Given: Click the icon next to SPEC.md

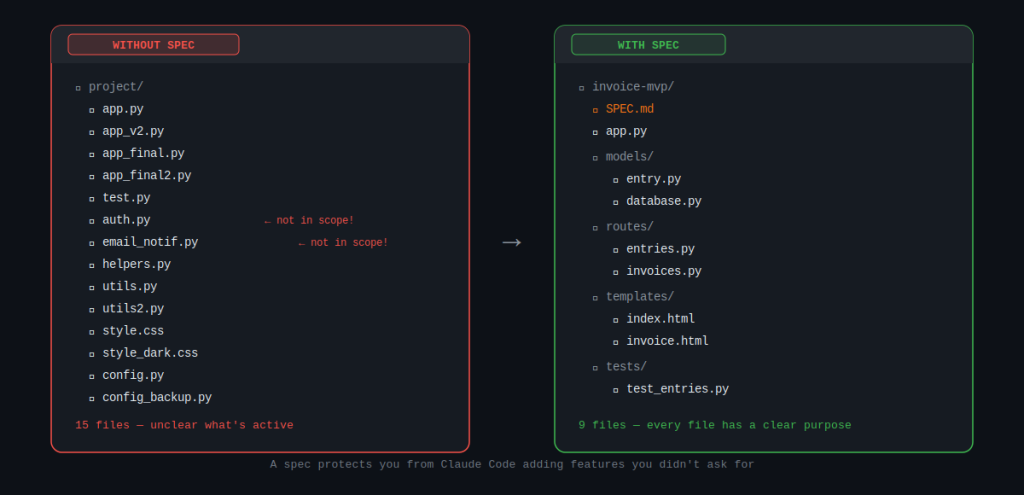Looking at the screenshot, I should tap(595, 109).
